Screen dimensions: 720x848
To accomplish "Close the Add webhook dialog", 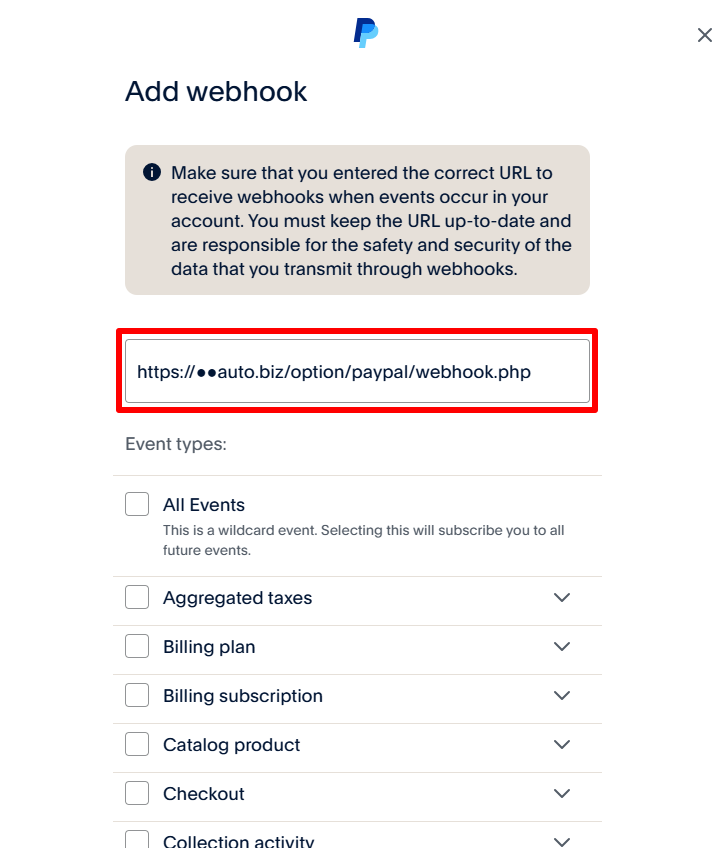I will [704, 35].
